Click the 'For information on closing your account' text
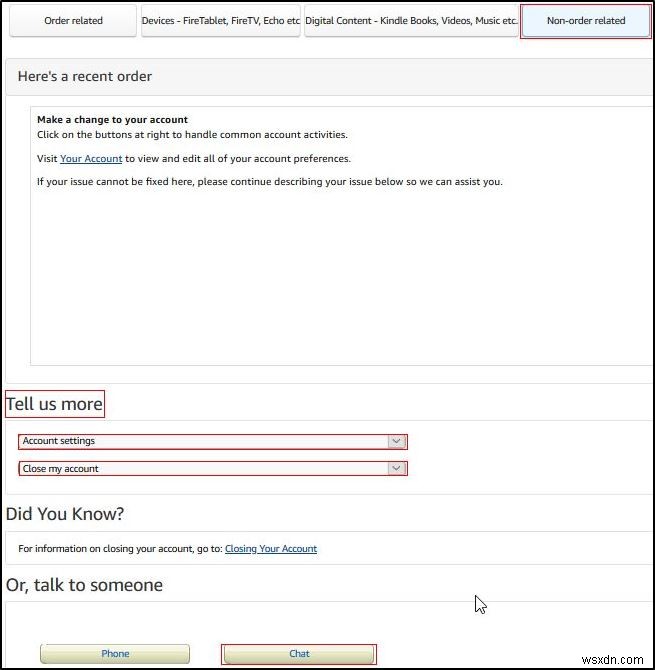 [x=120, y=548]
